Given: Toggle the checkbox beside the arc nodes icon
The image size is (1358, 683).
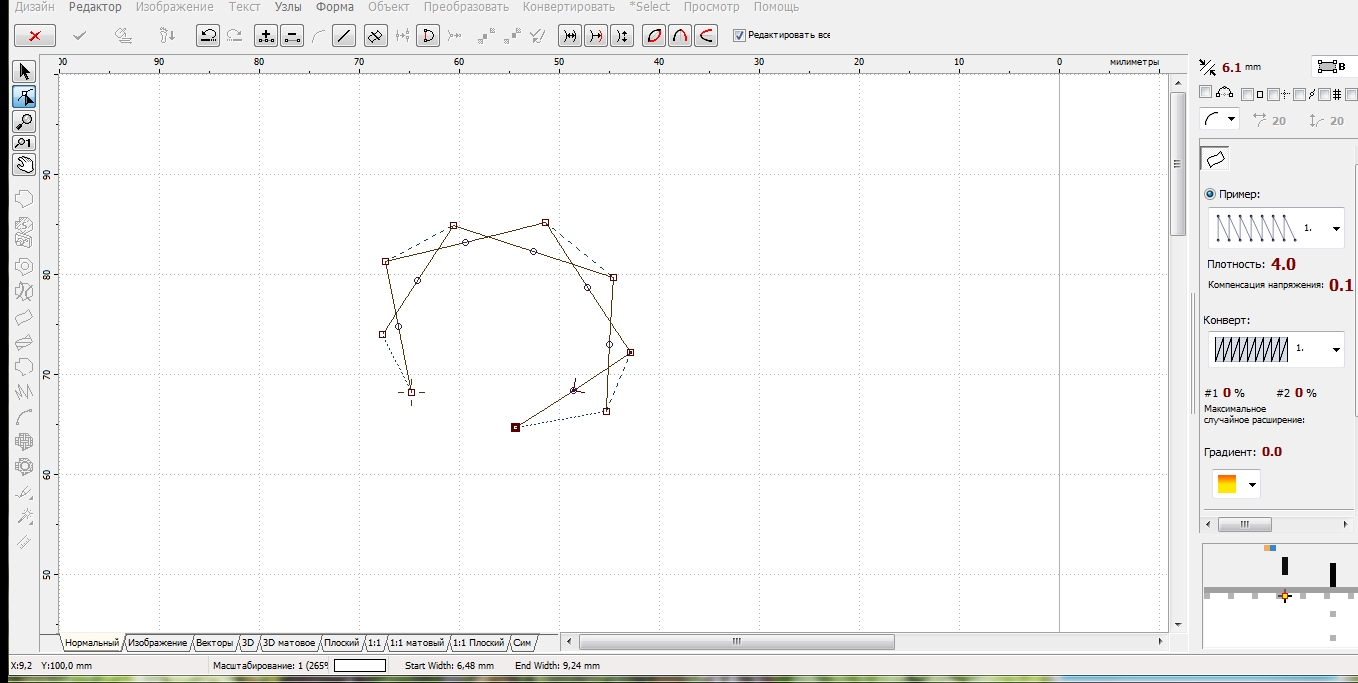Looking at the screenshot, I should click(x=1205, y=91).
